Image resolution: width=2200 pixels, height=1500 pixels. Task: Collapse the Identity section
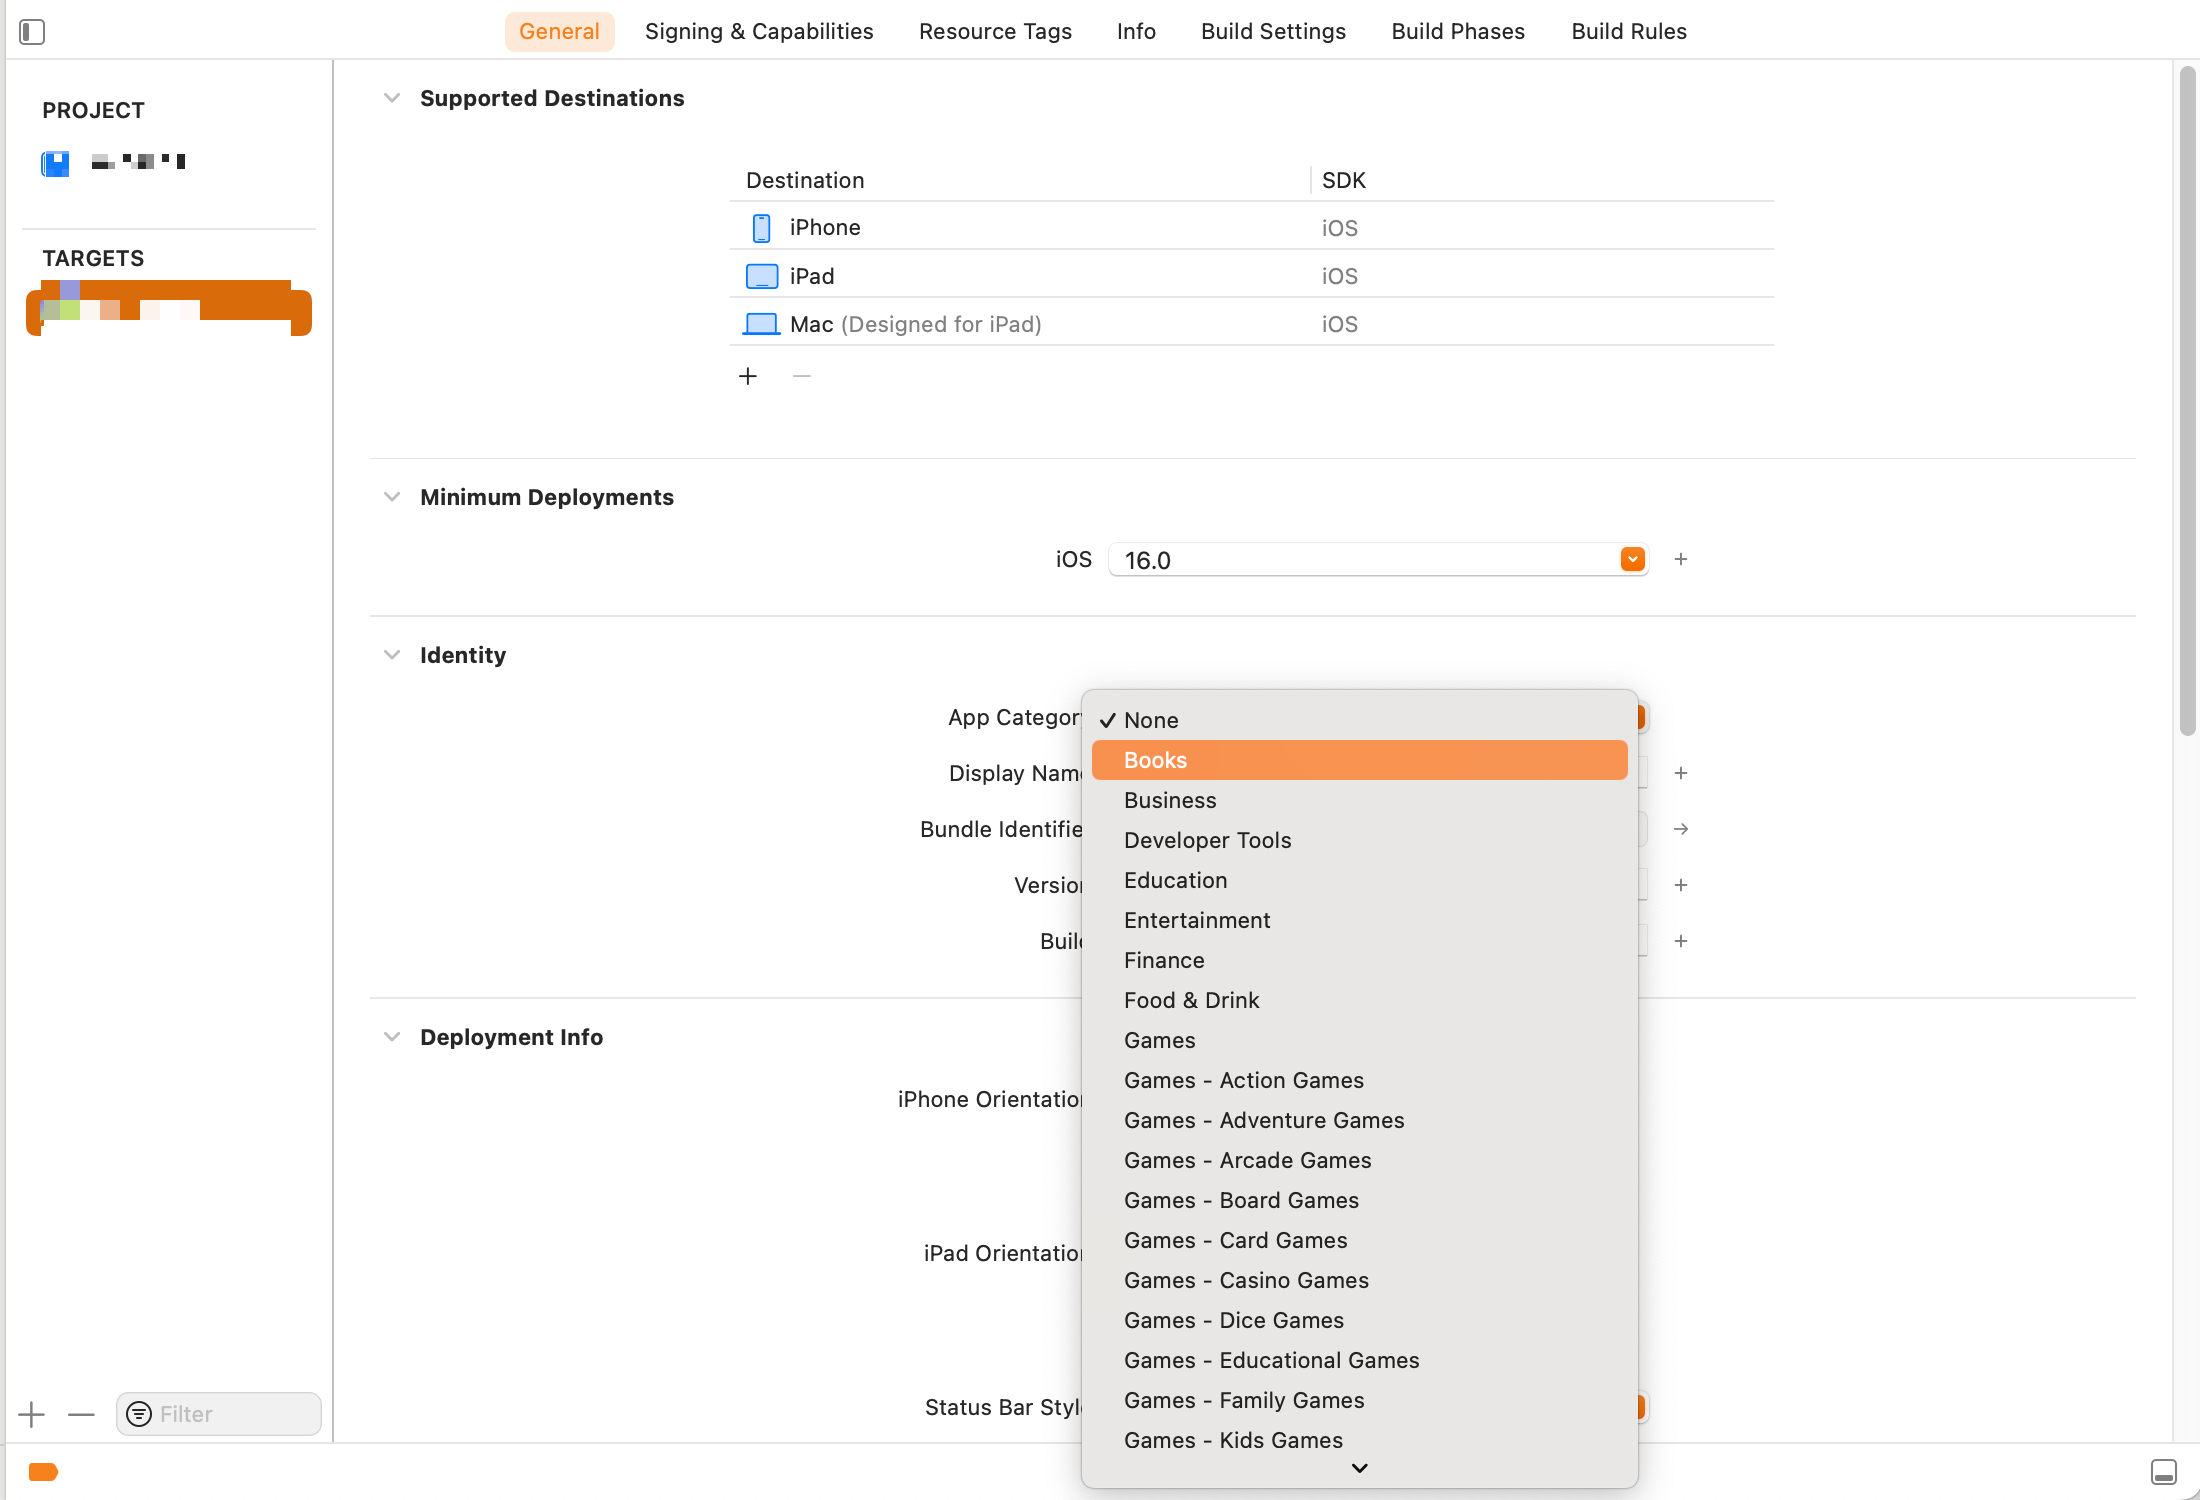[392, 655]
